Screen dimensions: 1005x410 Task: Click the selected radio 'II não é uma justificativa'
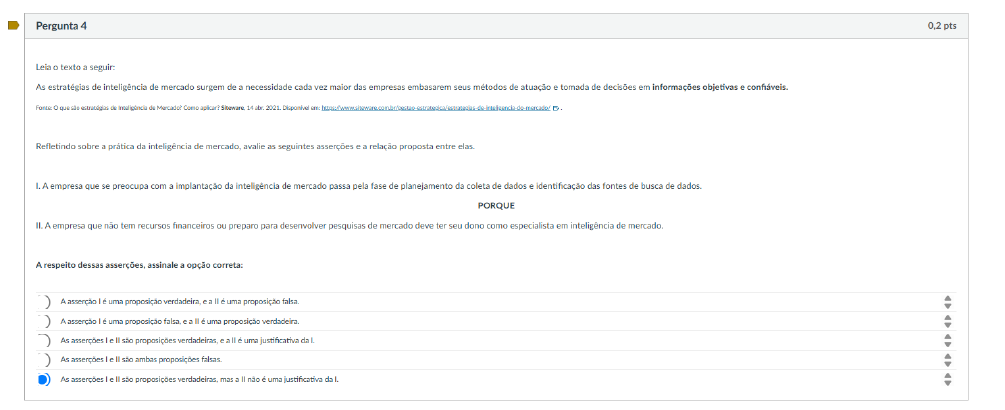43,379
